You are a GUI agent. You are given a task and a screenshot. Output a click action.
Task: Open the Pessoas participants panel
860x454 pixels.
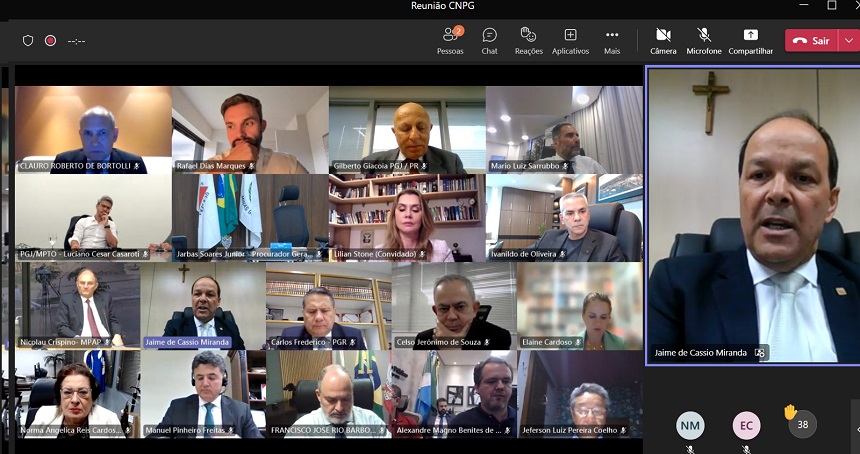point(450,40)
